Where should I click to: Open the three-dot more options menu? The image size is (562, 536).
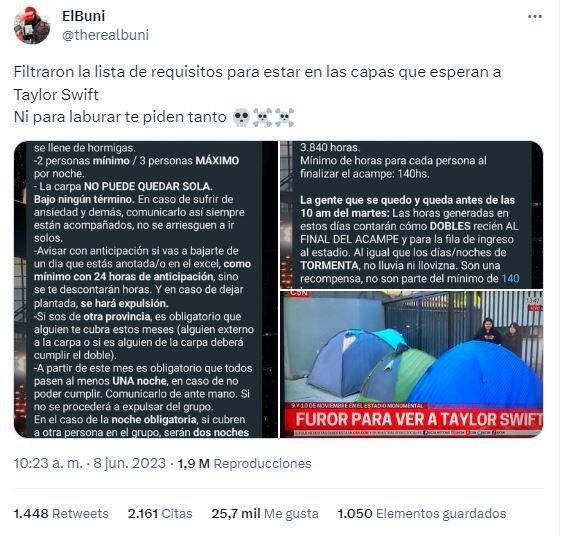point(534,16)
